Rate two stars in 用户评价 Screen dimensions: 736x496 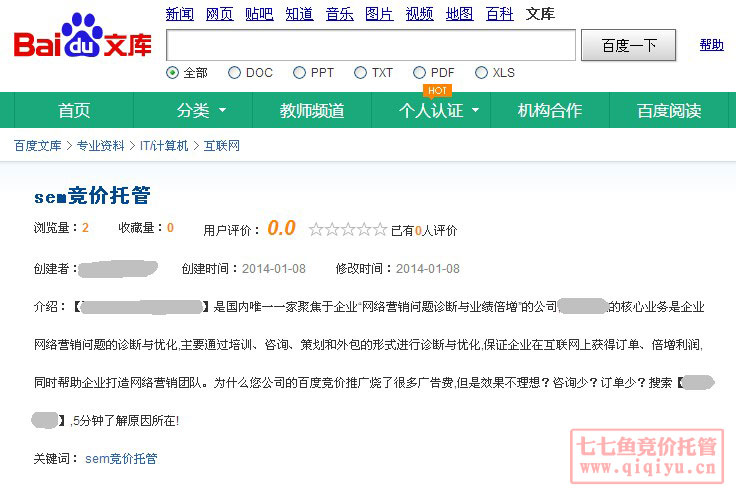coord(332,229)
